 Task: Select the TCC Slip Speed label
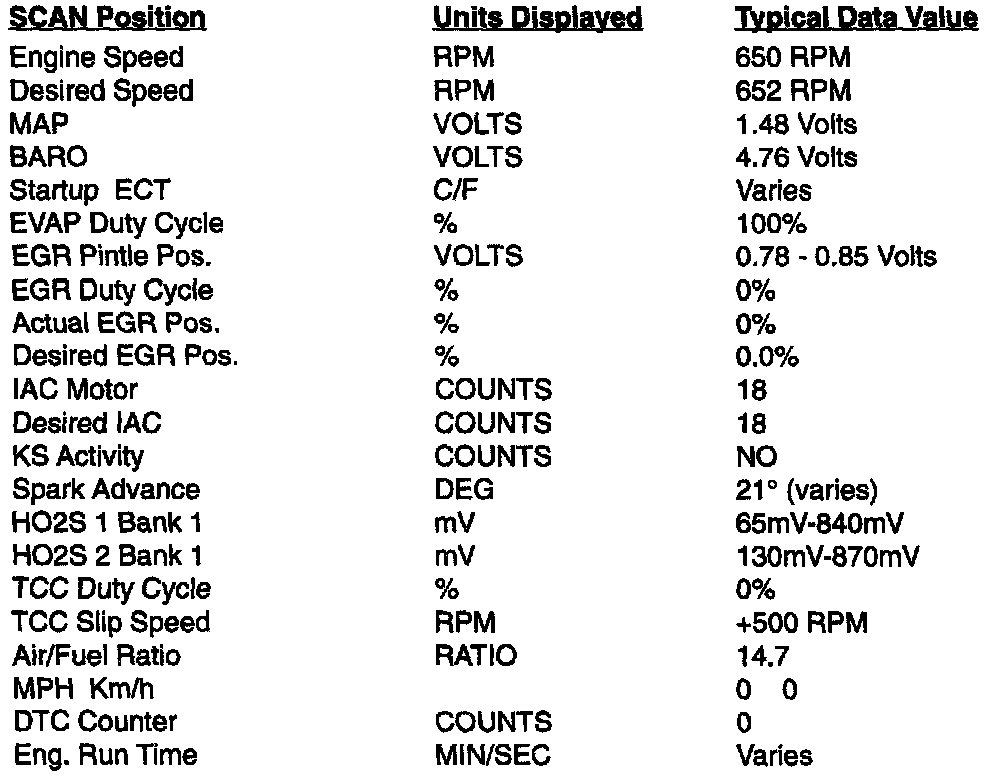click(x=110, y=622)
